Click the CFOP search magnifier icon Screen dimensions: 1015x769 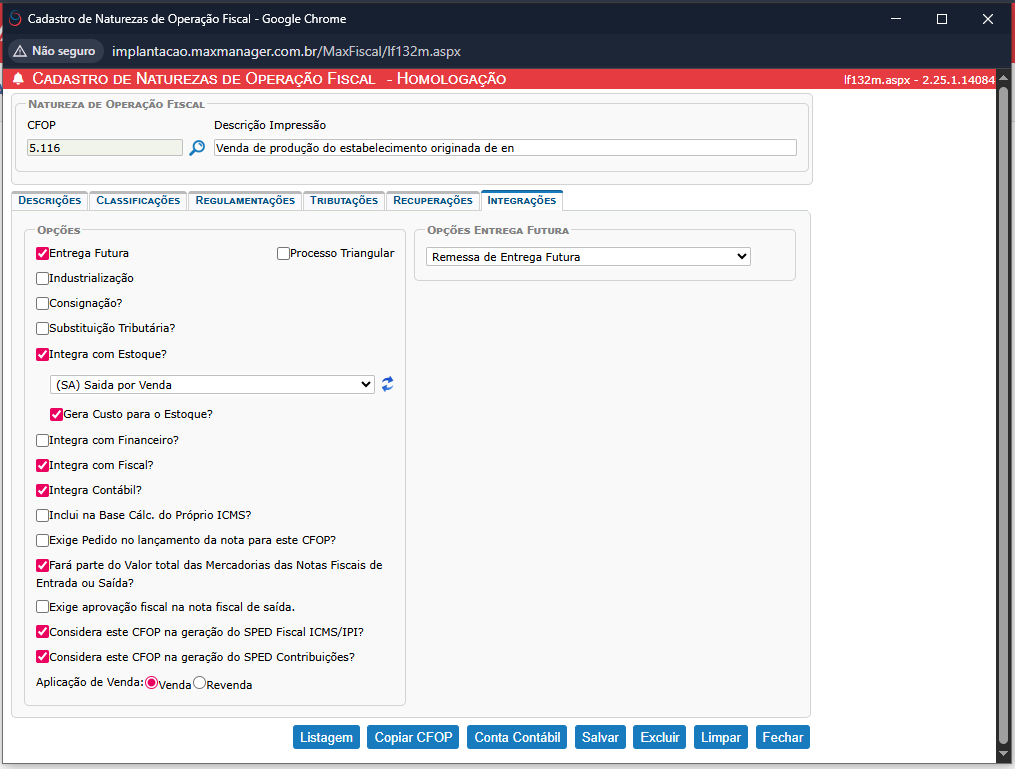(x=197, y=148)
